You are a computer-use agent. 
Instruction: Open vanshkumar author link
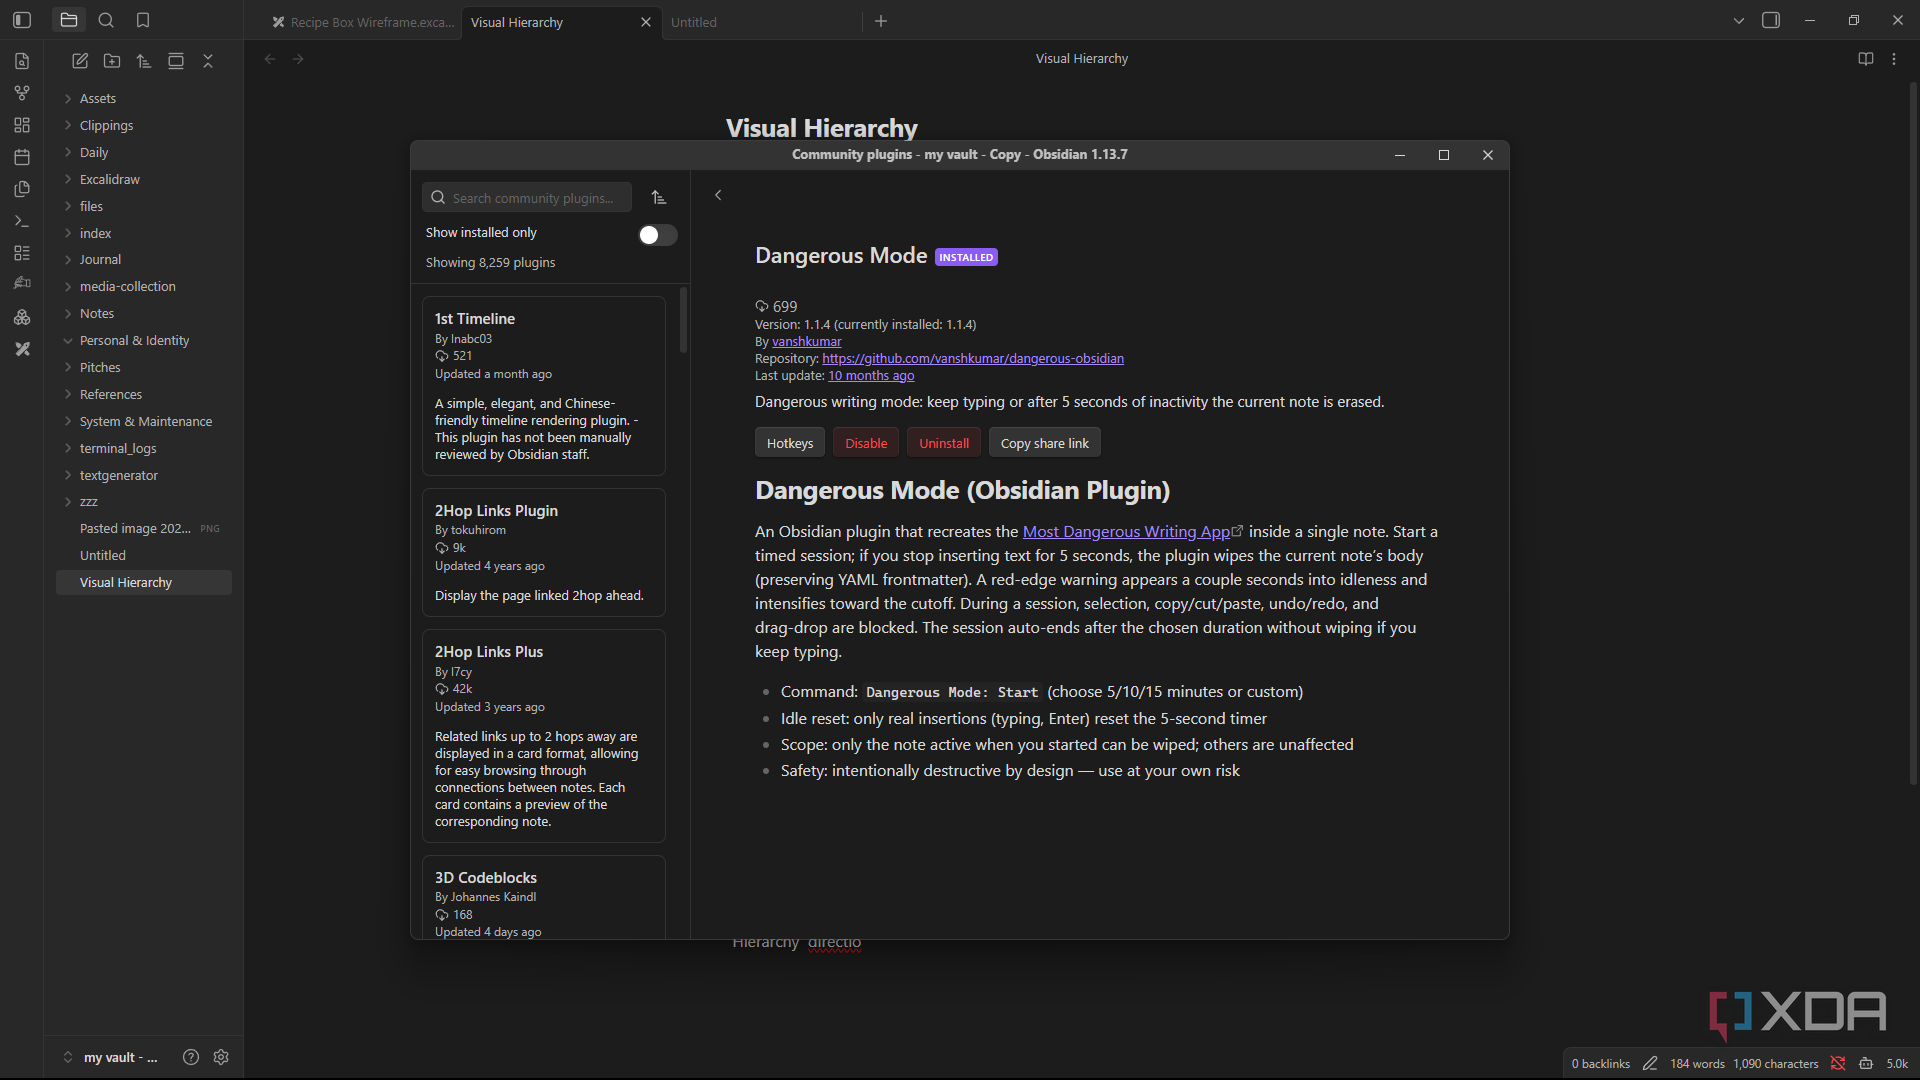[x=807, y=341]
